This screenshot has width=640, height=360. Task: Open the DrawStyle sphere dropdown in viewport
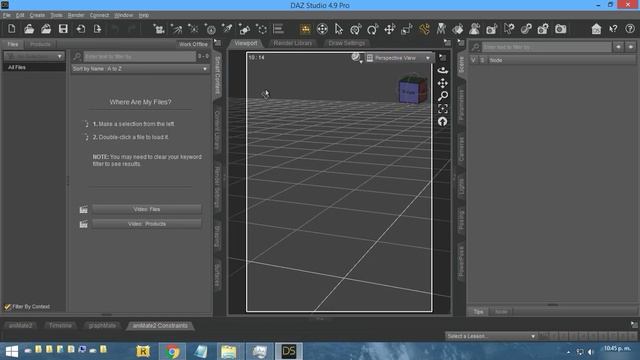[x=357, y=58]
